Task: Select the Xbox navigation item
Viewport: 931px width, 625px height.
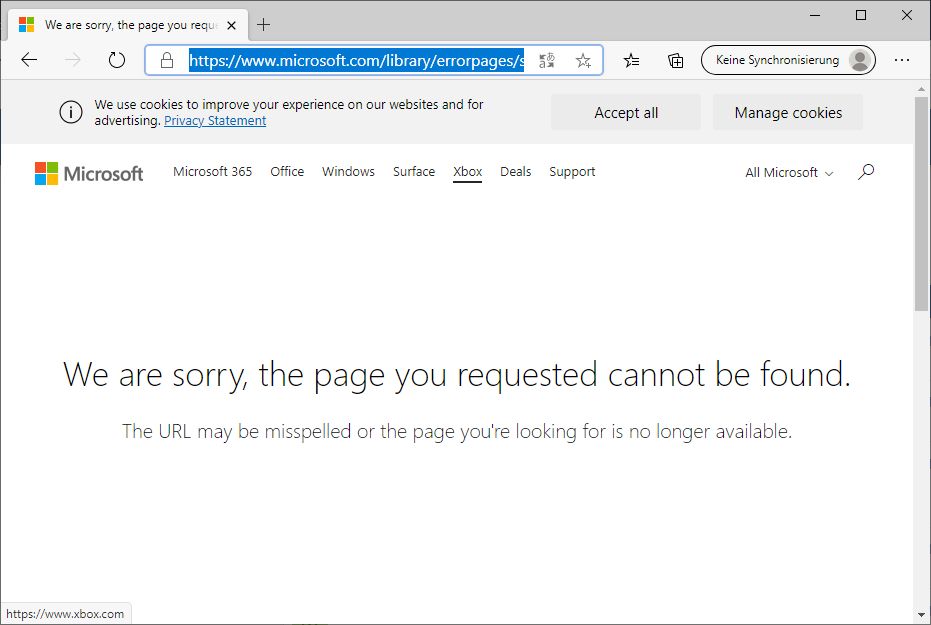Action: pos(467,171)
